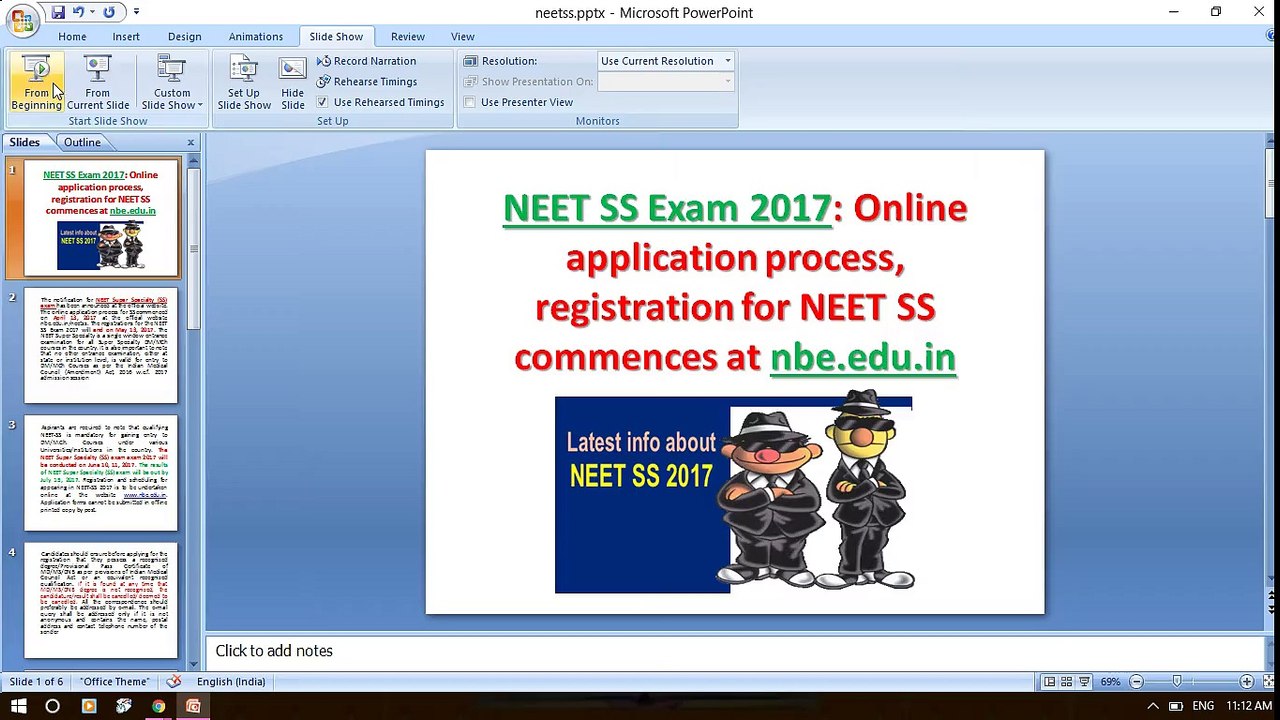The image size is (1280, 720).
Task: Start slide show From Beginning
Action: click(x=36, y=82)
